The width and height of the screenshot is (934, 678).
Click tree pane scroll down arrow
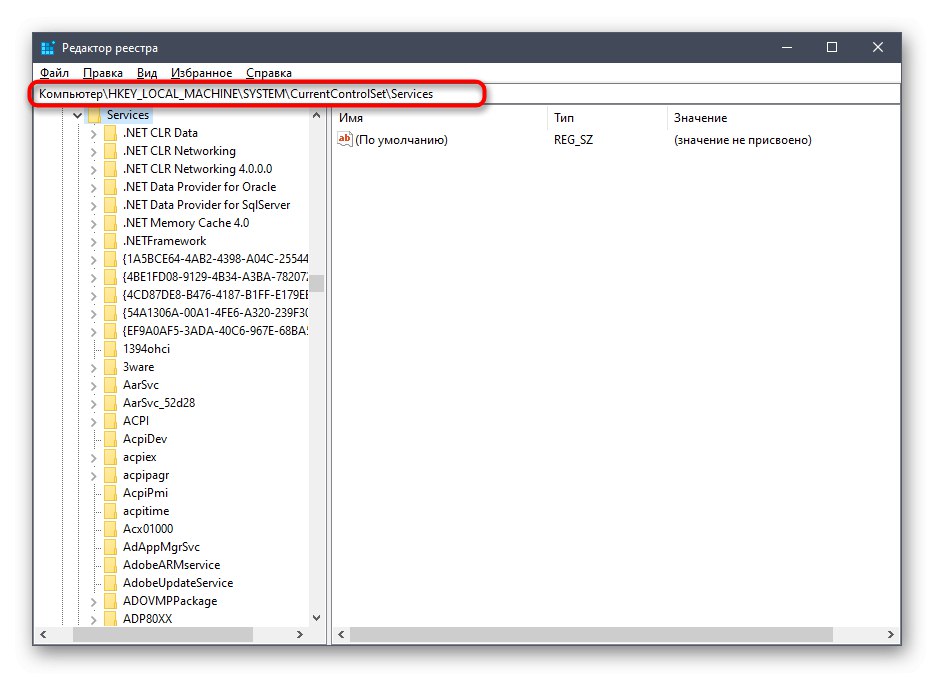pos(316,618)
